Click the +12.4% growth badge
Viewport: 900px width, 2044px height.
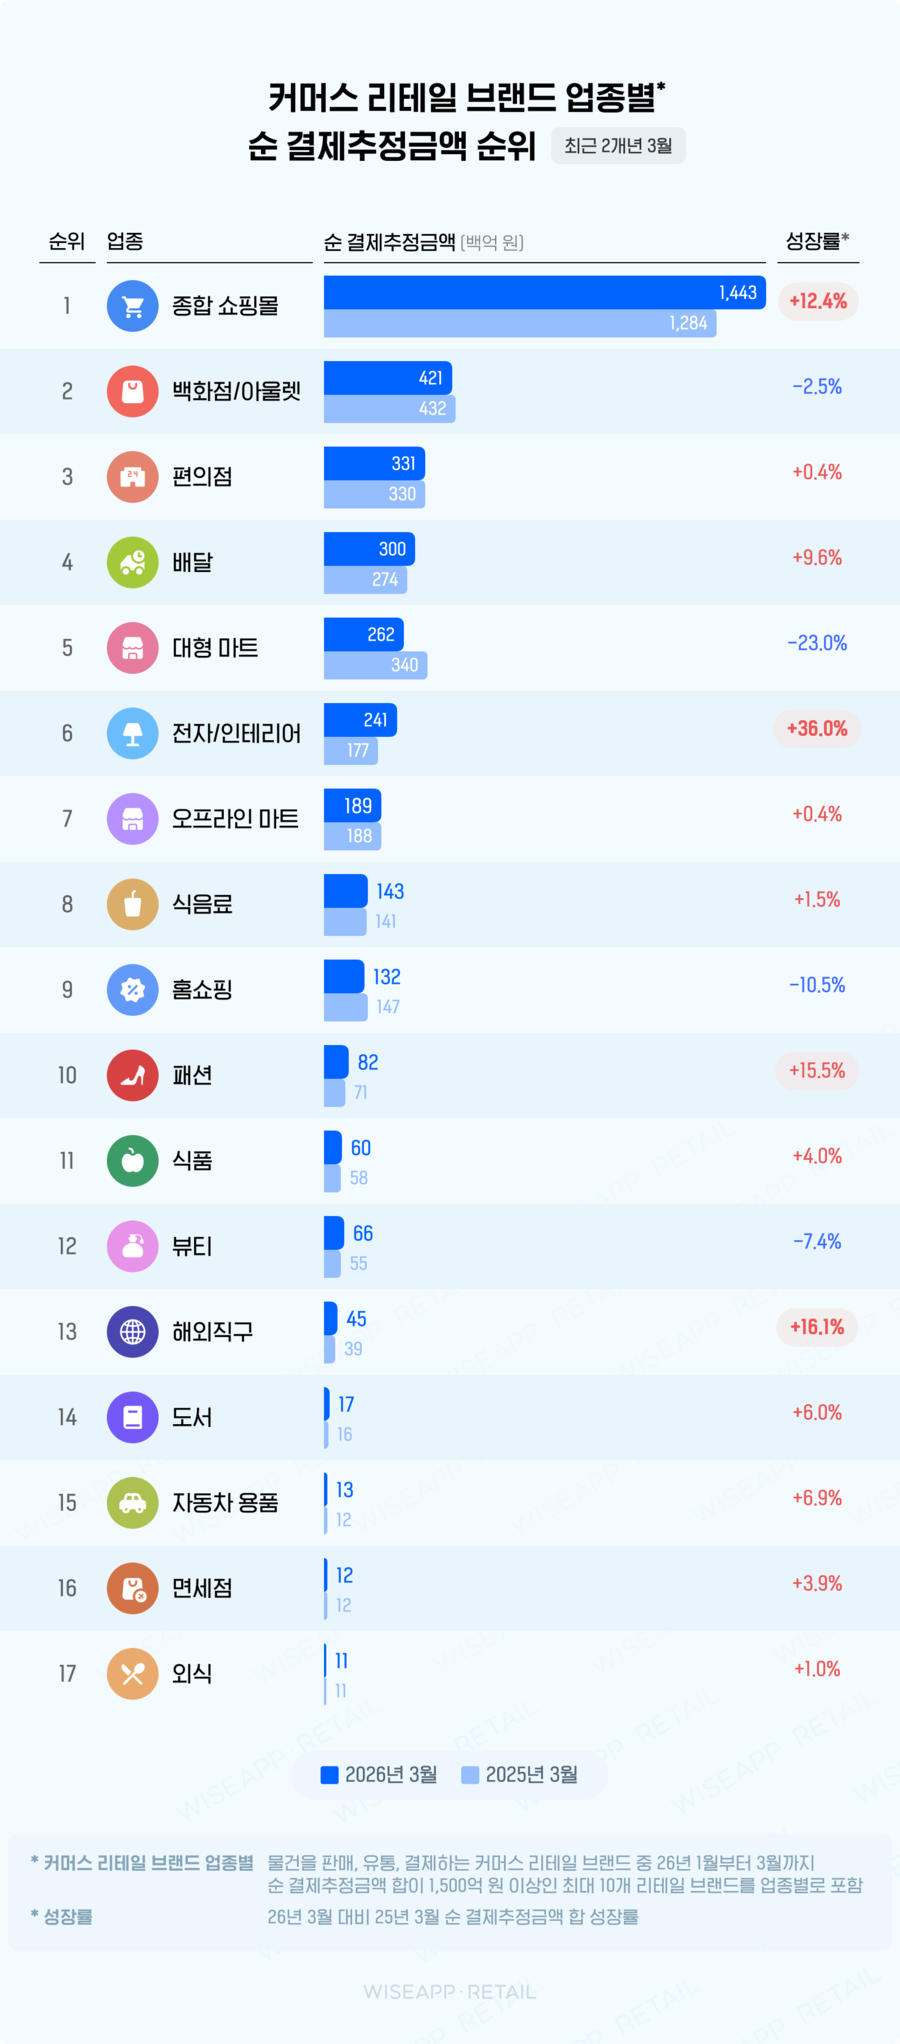818,302
